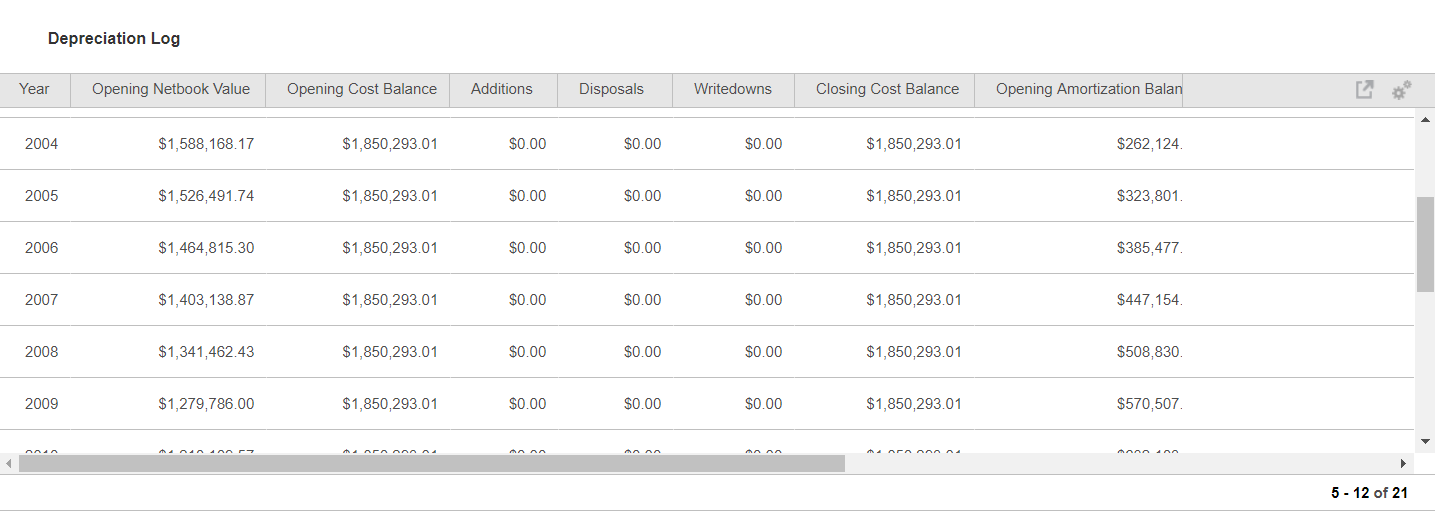Click the export table icon
The width and height of the screenshot is (1440, 518).
(1364, 90)
